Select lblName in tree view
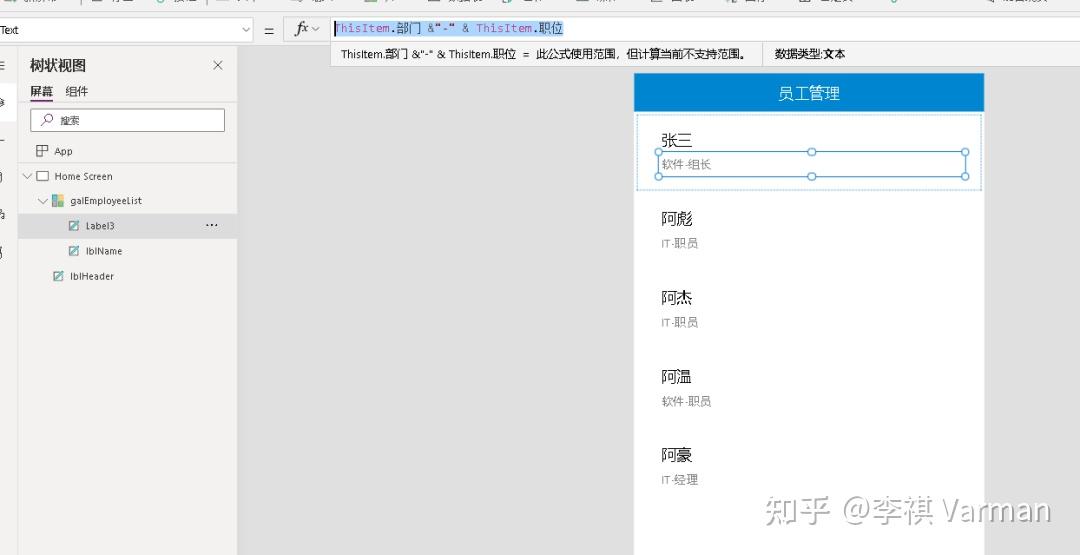This screenshot has height=555, width=1080. (104, 251)
